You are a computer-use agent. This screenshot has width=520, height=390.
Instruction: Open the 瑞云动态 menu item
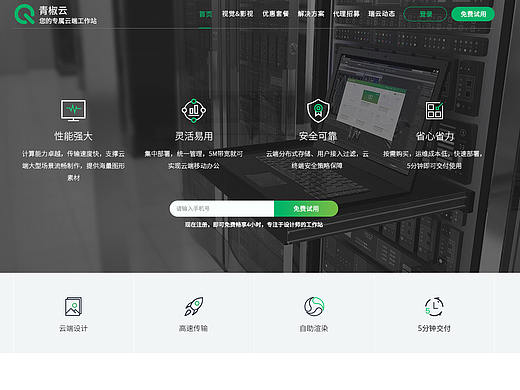(382, 14)
